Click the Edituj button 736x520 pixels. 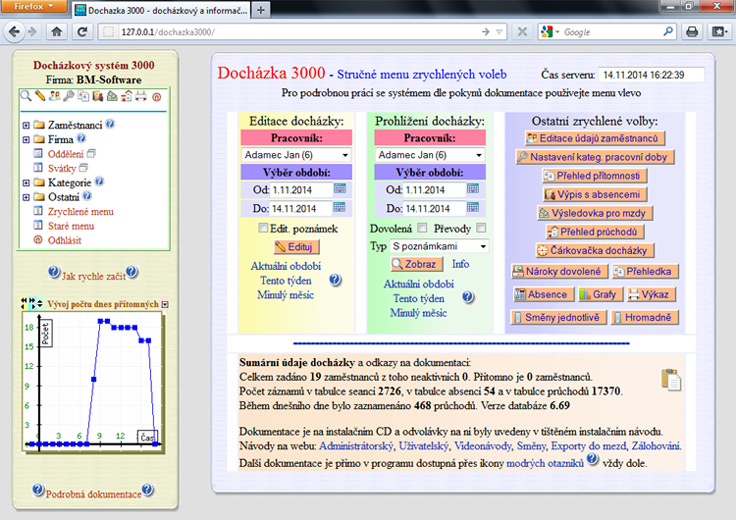[296, 246]
